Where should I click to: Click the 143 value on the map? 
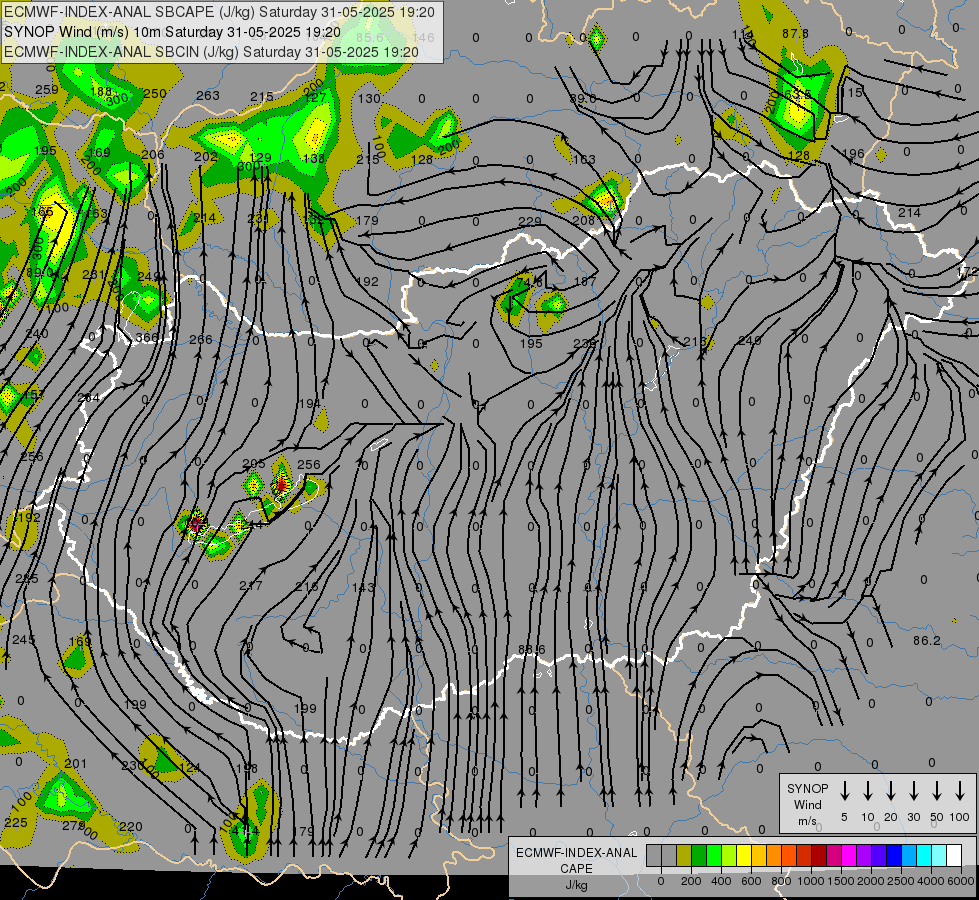point(363,587)
